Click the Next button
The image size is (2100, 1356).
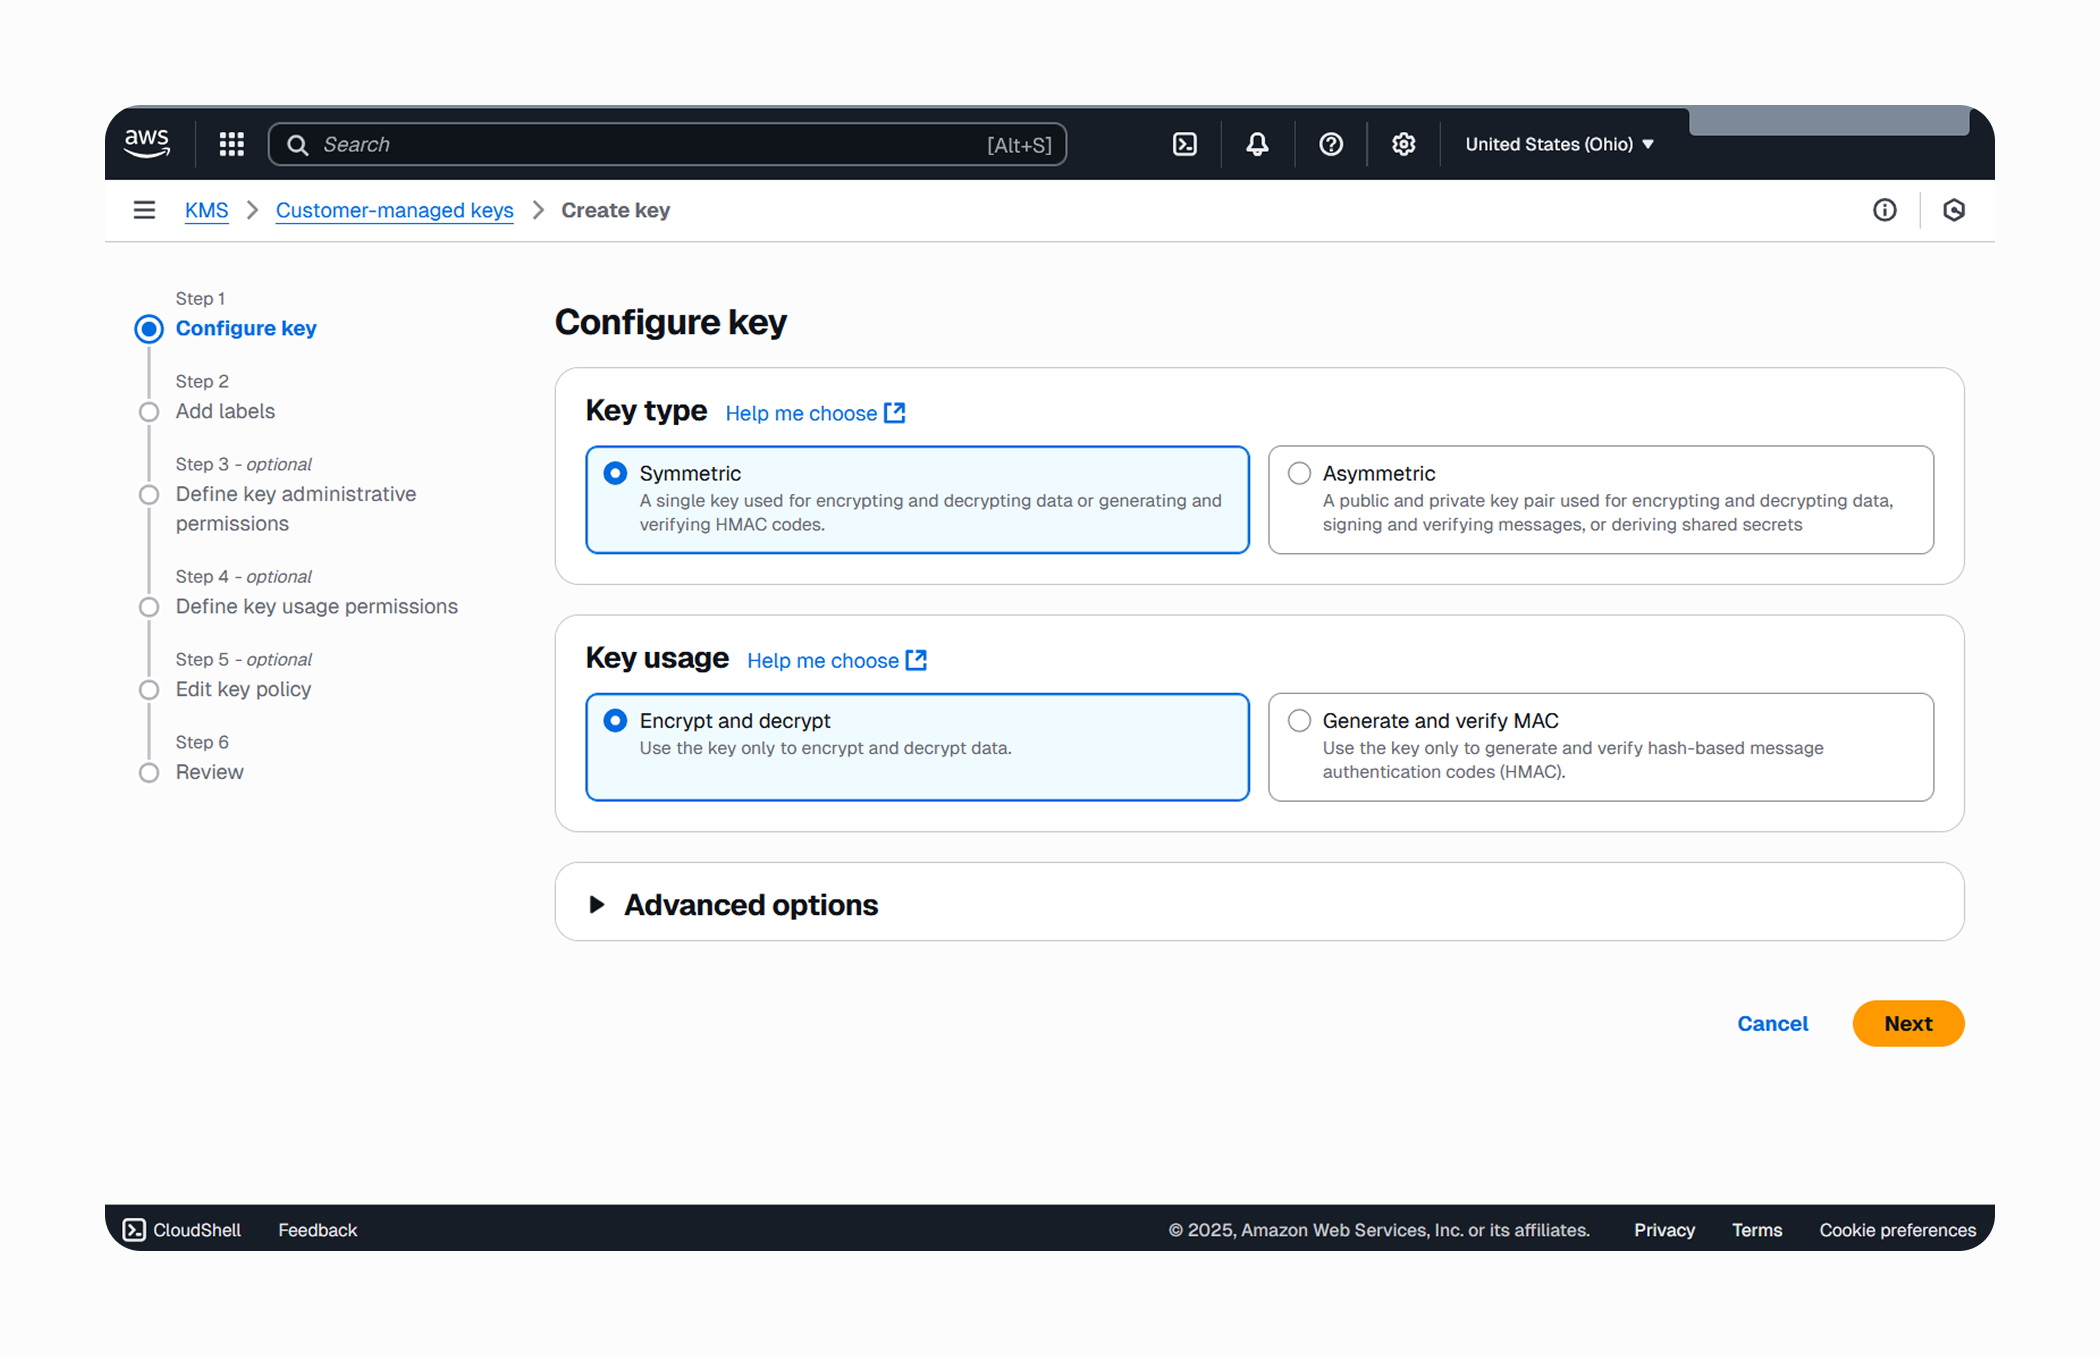1908,1023
